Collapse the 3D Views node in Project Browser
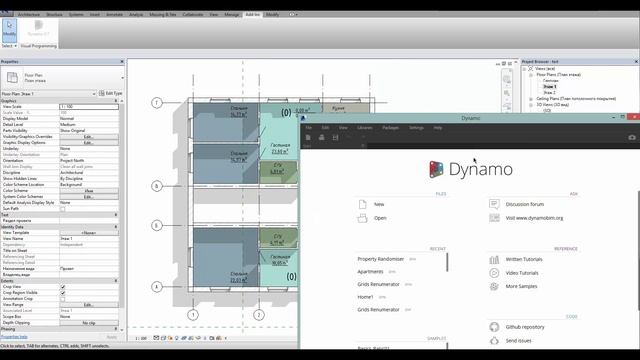The image size is (640, 360). click(531, 105)
